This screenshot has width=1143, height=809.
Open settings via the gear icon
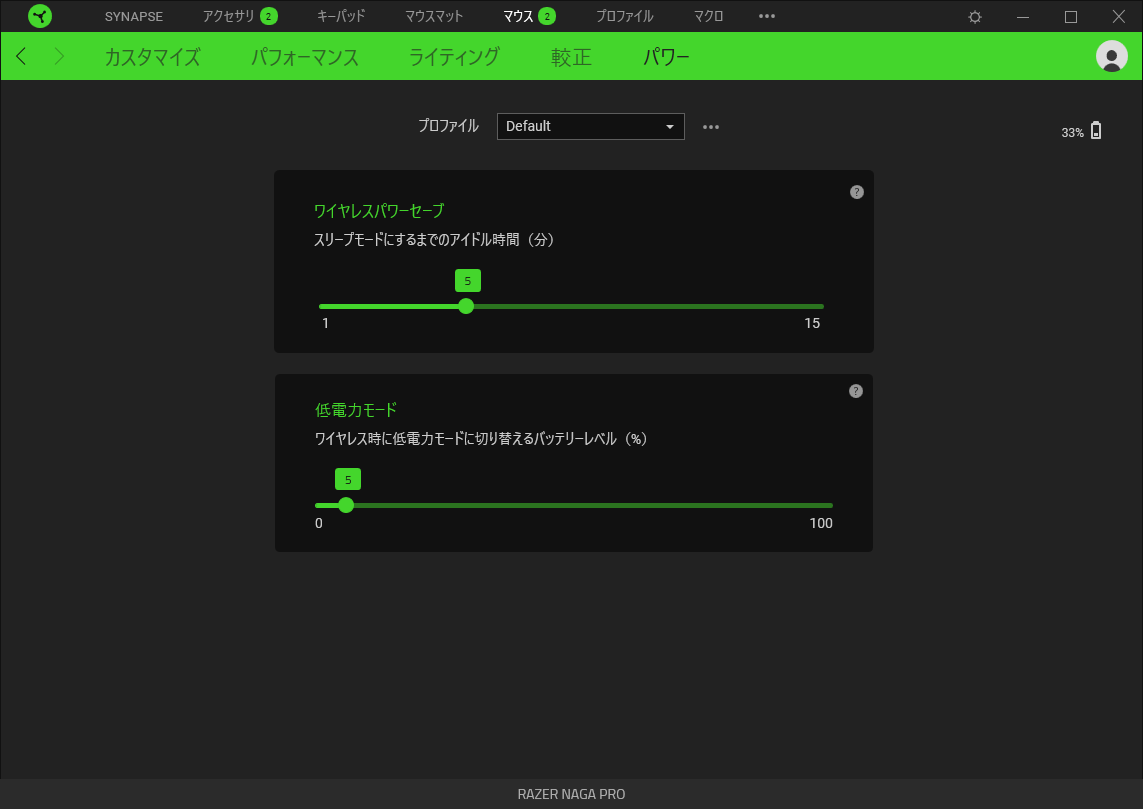[975, 16]
